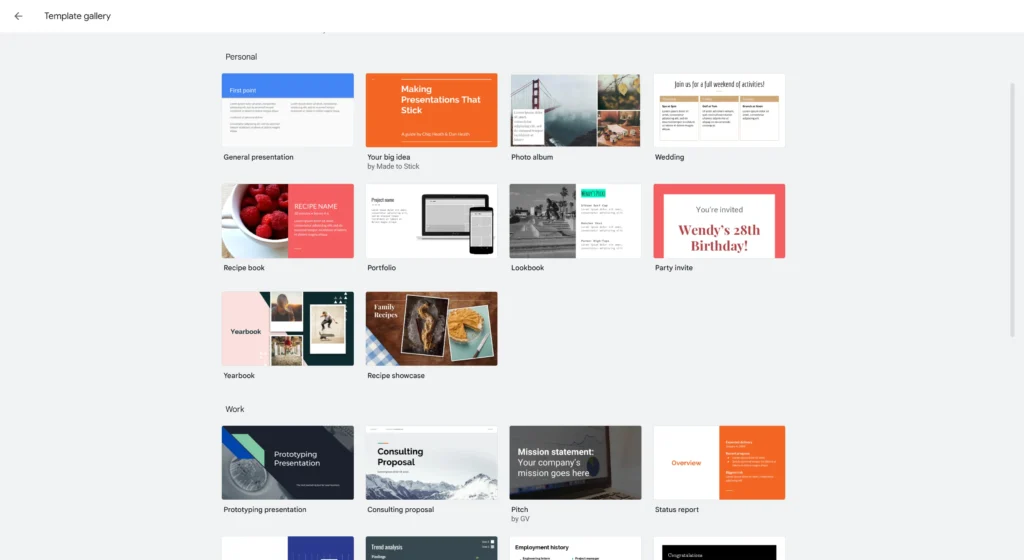This screenshot has height=560, width=1024.
Task: Open the Lookbook template thumbnail
Action: coord(575,221)
